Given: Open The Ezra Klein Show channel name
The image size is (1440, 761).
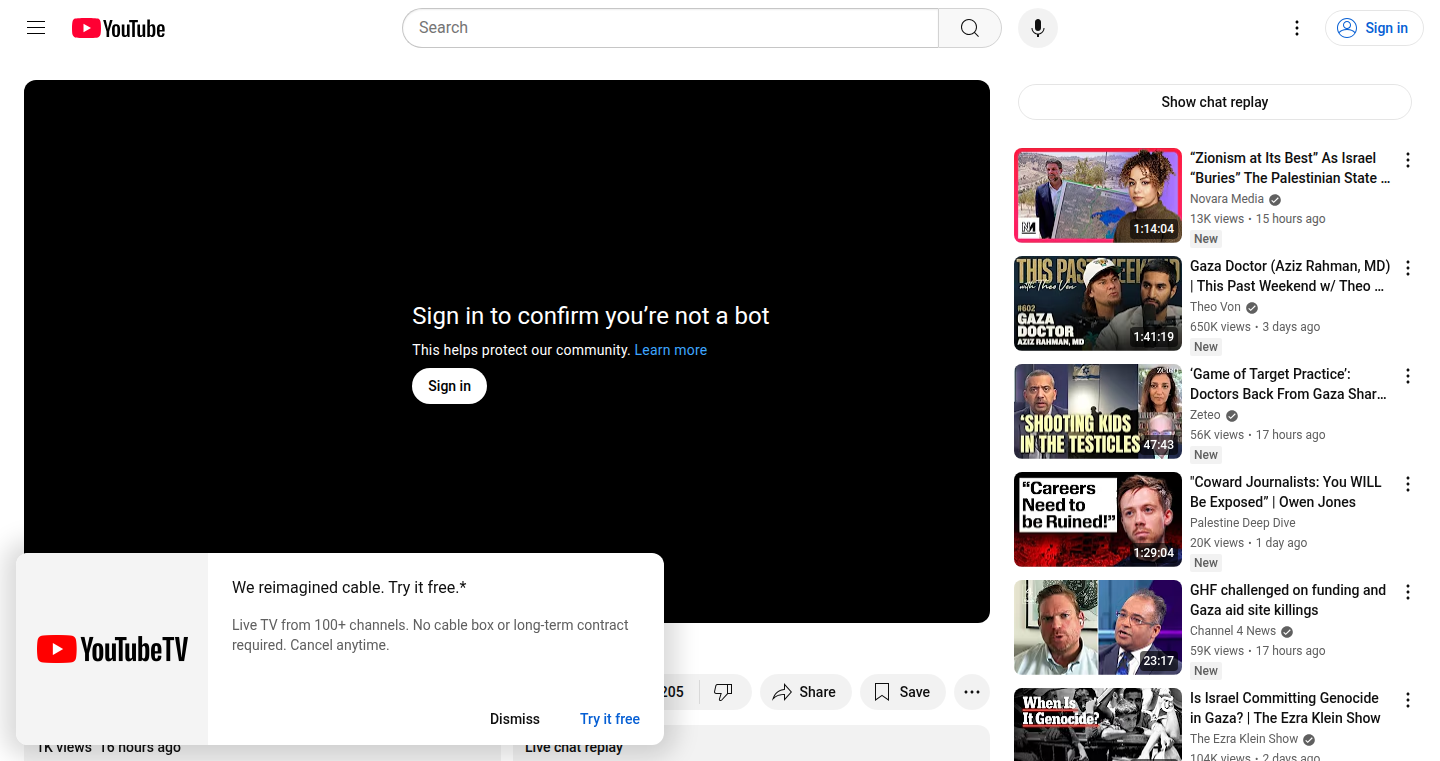Looking at the screenshot, I should coord(1244,739).
